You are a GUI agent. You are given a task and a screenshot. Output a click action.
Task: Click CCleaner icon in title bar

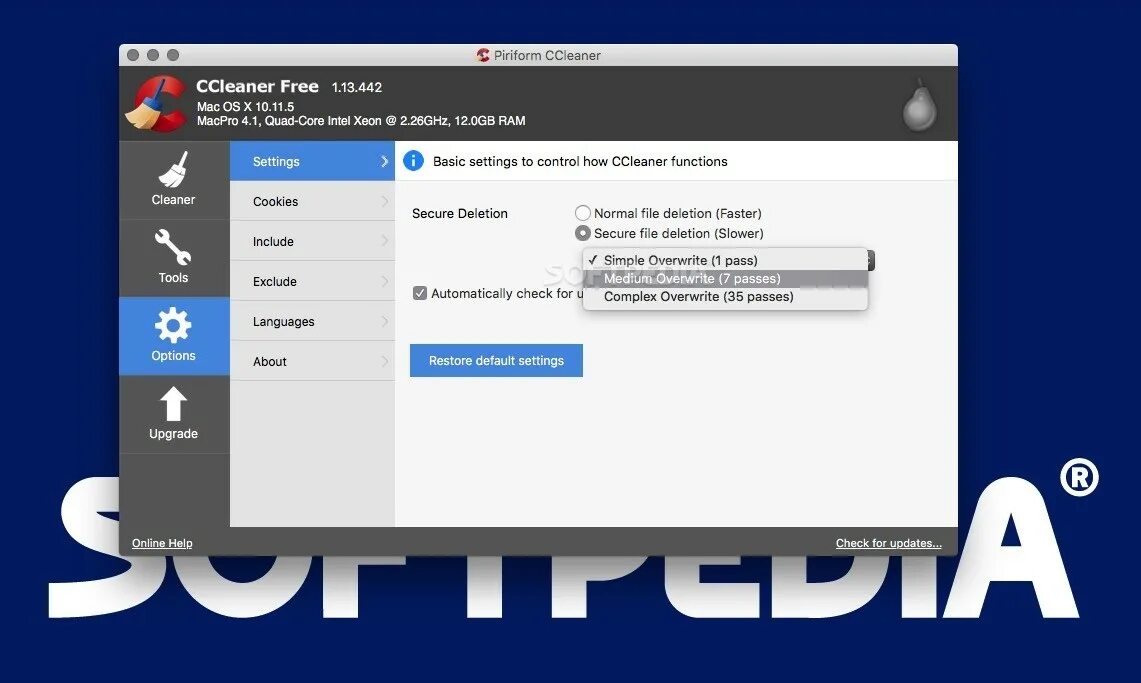click(482, 55)
